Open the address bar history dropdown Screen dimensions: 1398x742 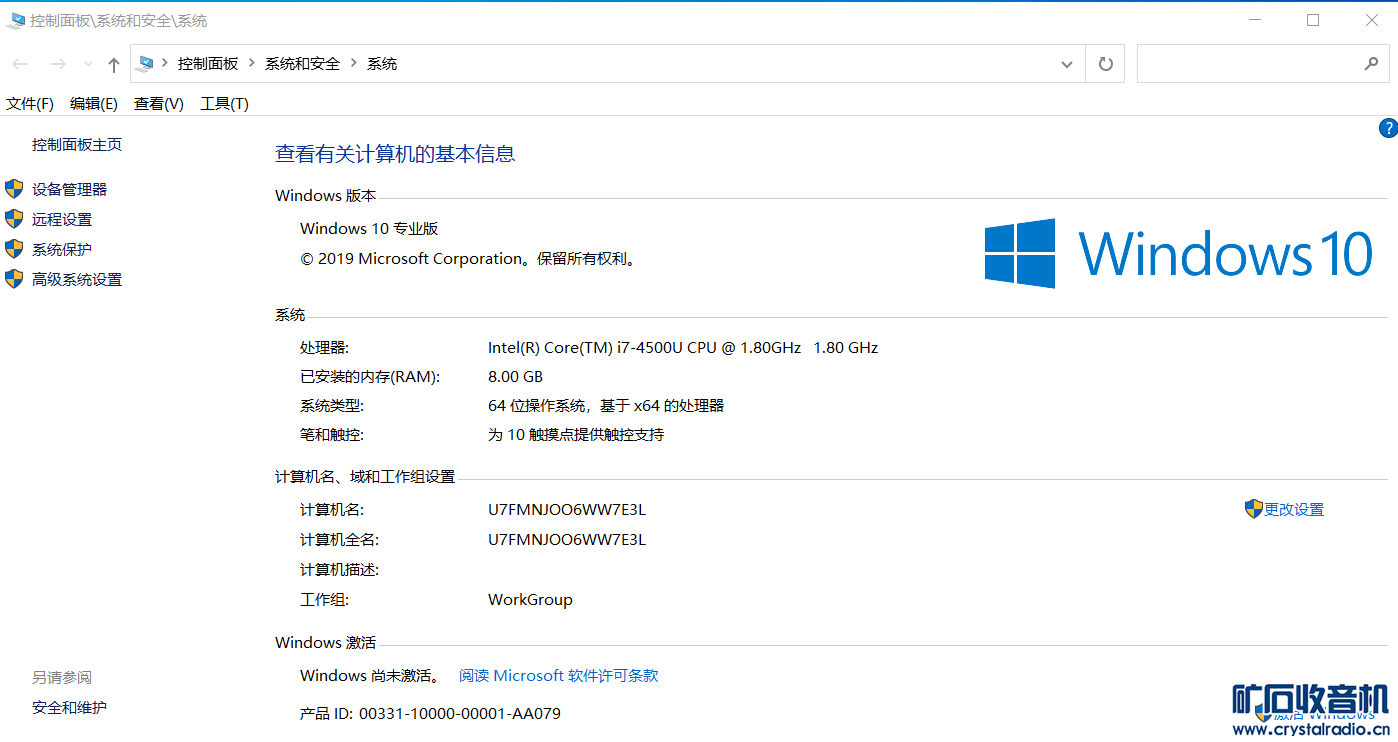point(1067,64)
